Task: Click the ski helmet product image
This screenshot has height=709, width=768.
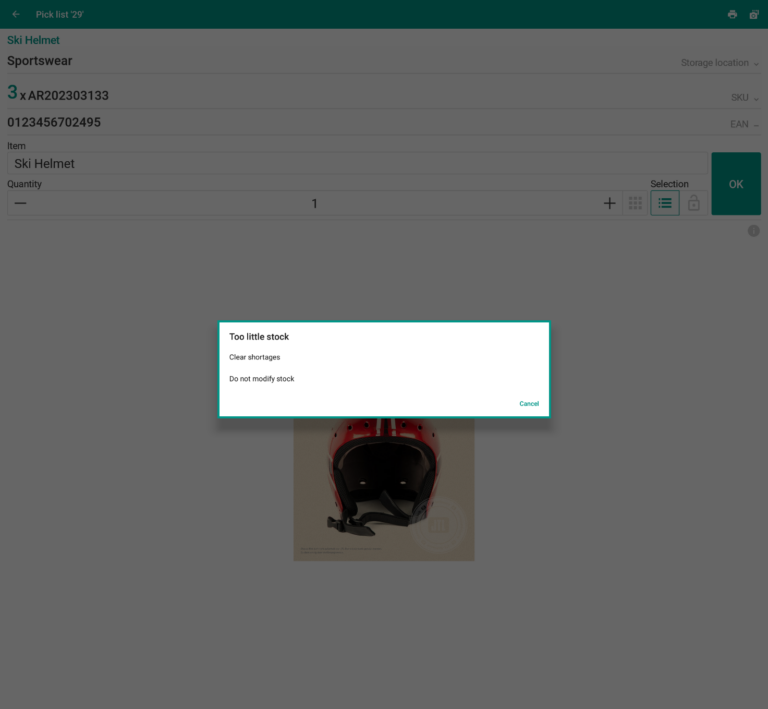Action: click(x=384, y=490)
